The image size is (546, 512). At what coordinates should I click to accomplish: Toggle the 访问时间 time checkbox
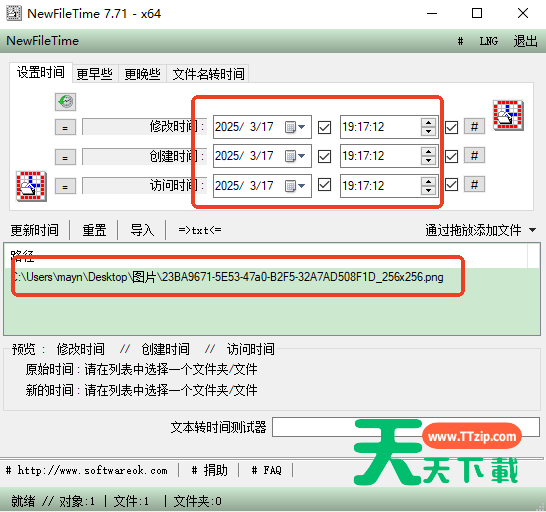pyautogui.click(x=451, y=185)
